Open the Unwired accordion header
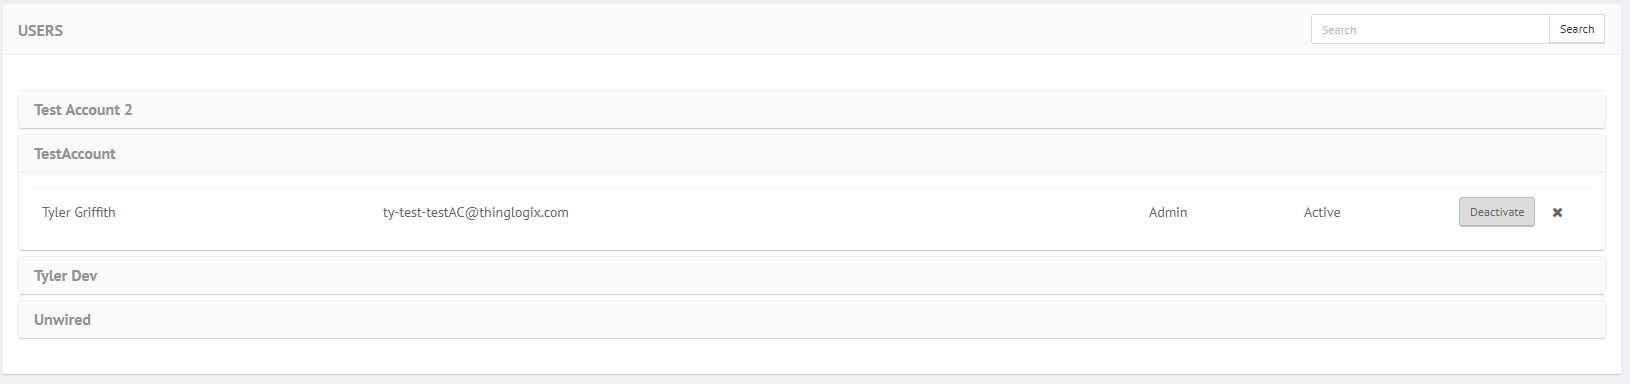This screenshot has height=384, width=1630. click(812, 320)
